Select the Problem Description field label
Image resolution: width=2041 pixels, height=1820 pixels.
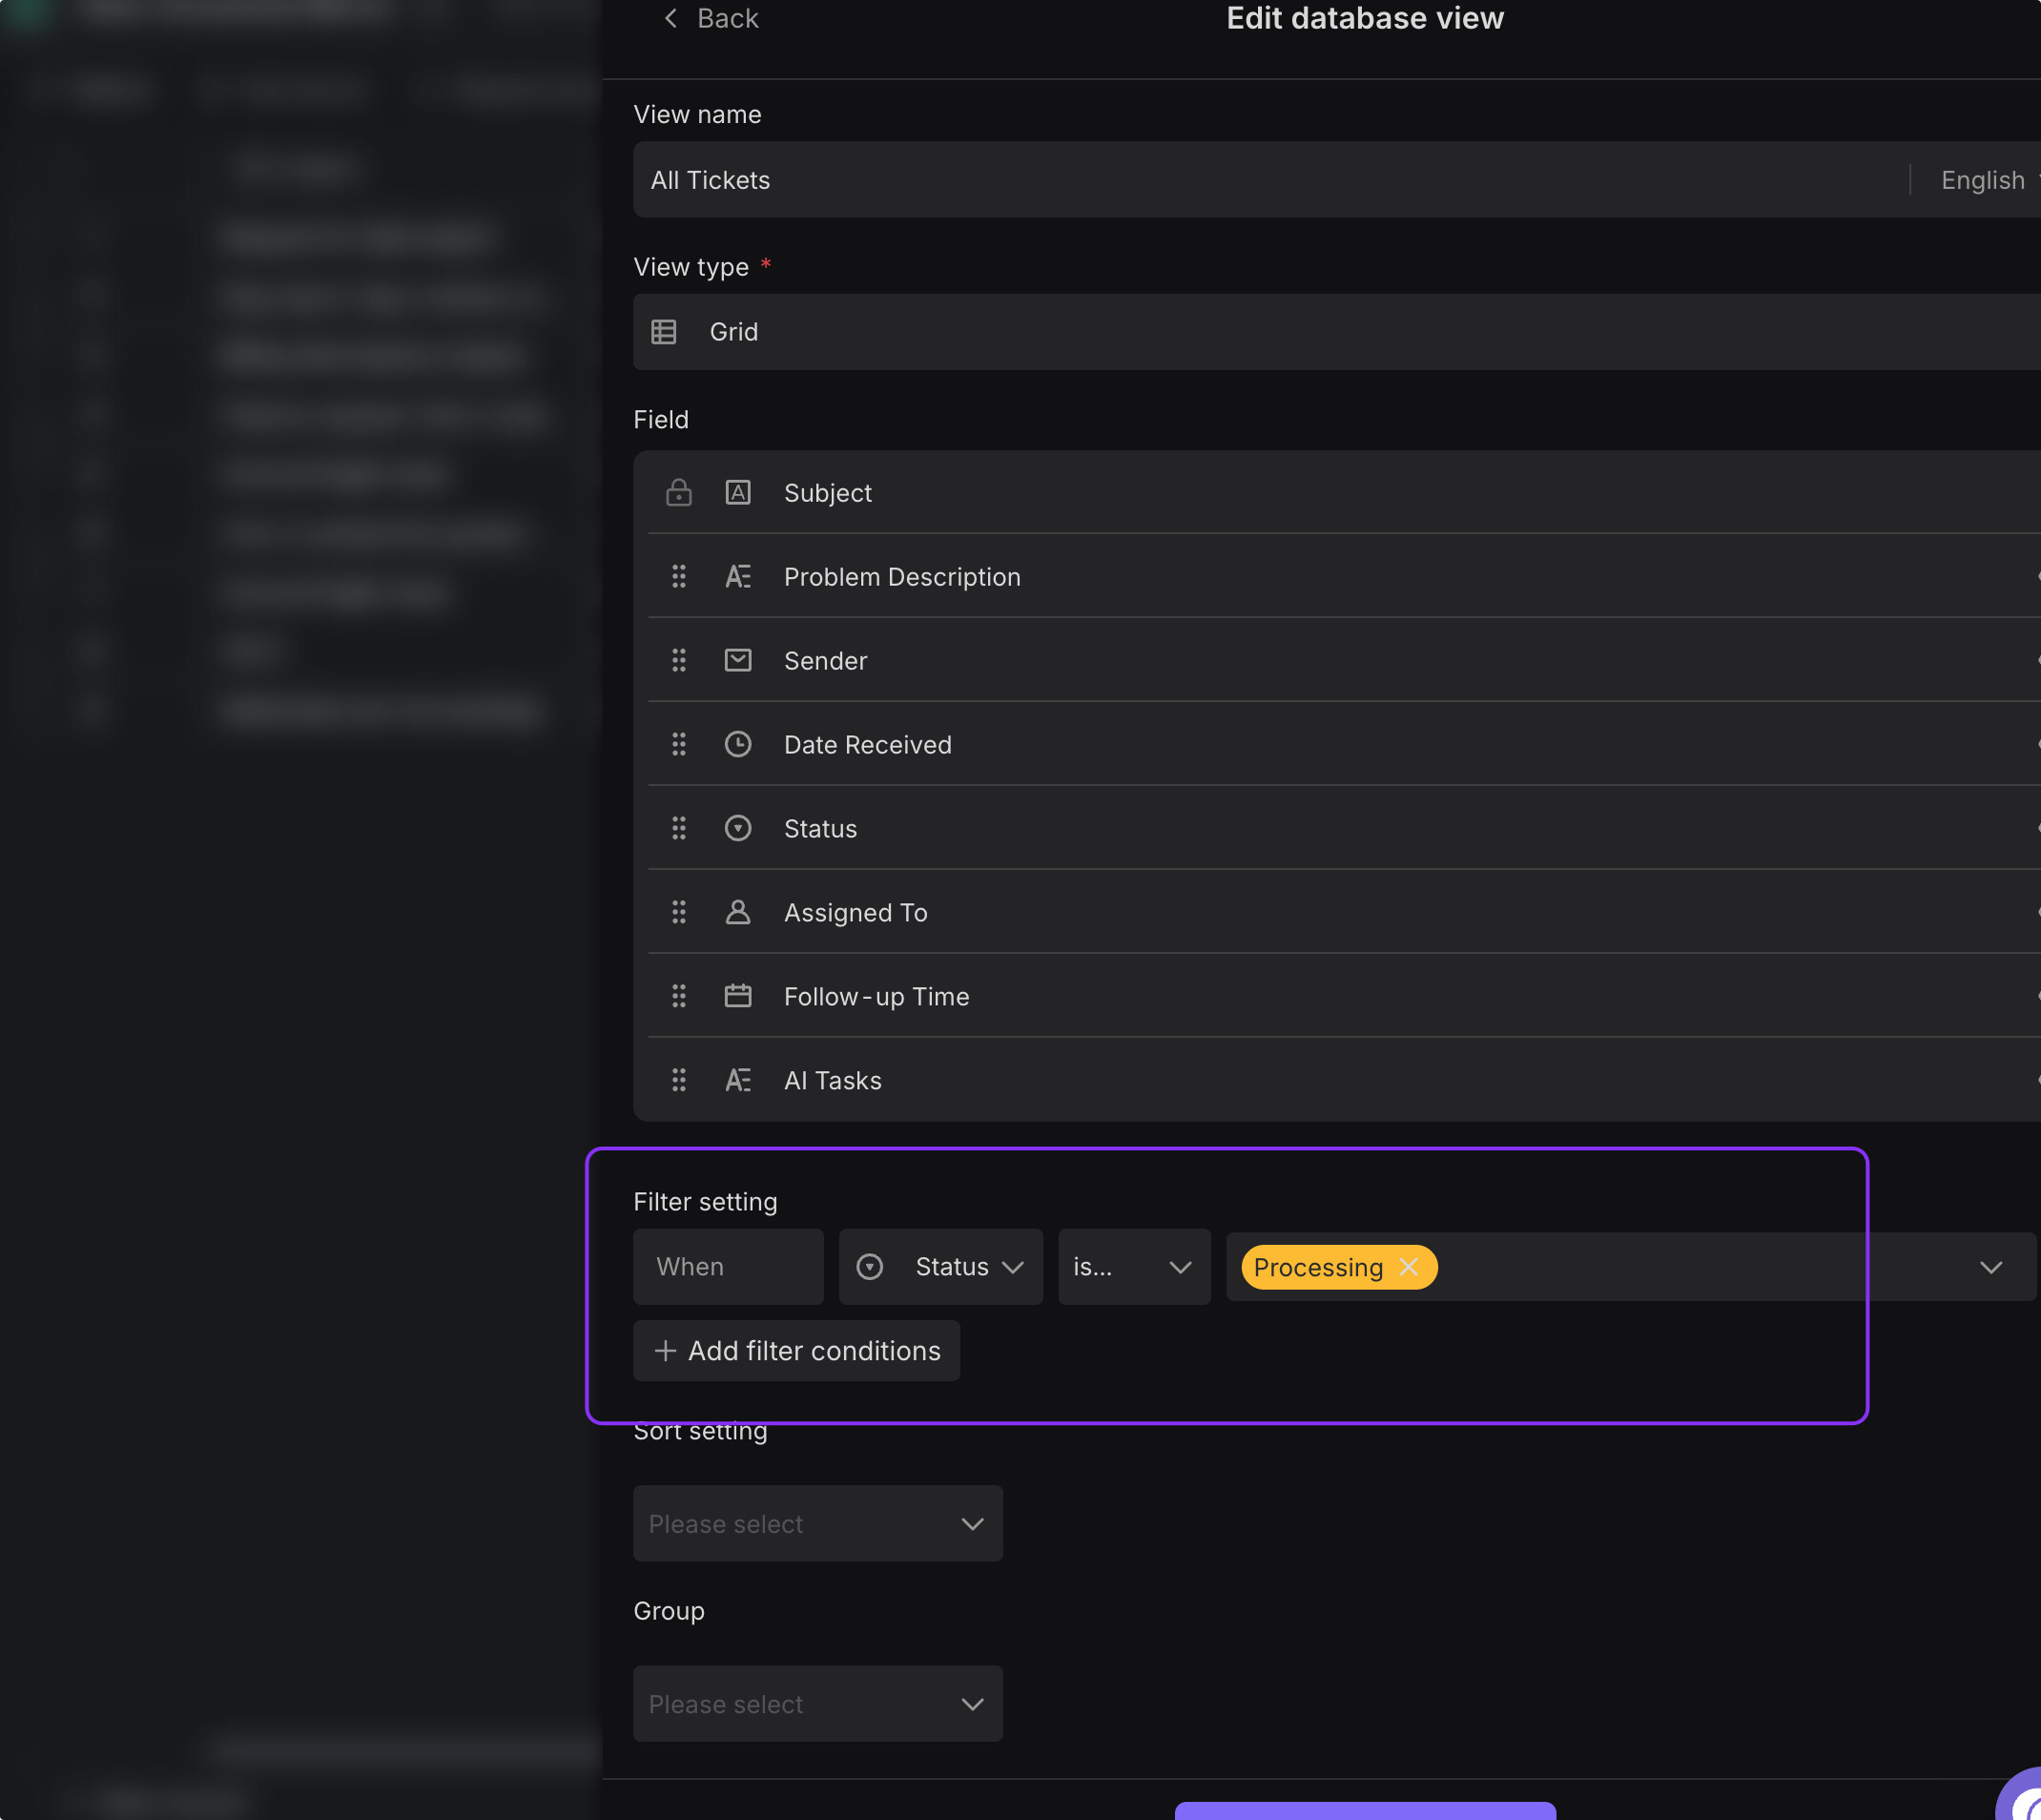pyautogui.click(x=902, y=577)
